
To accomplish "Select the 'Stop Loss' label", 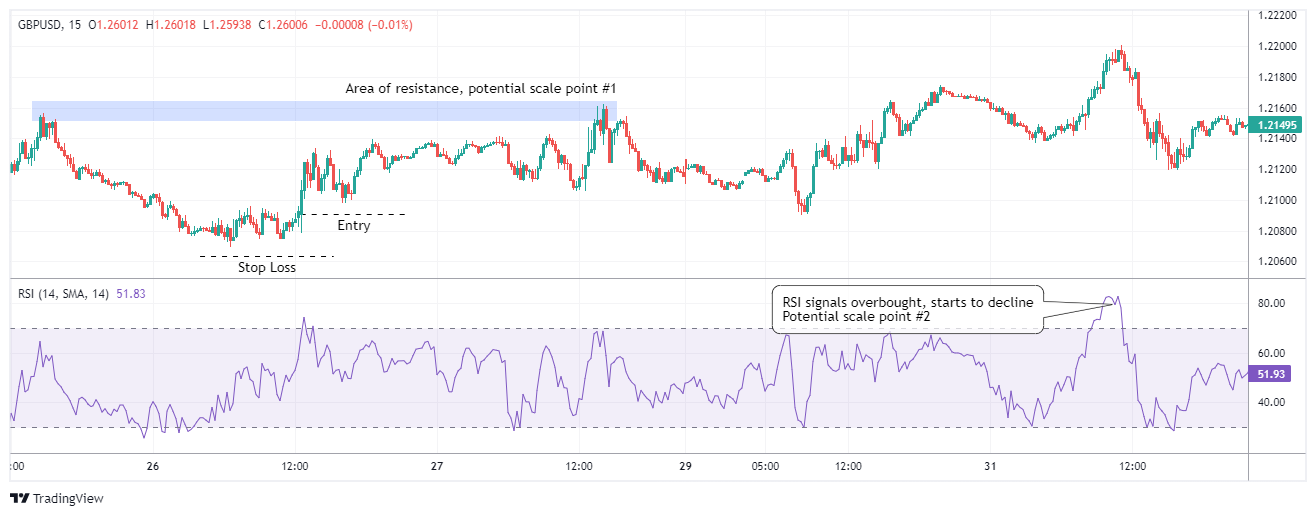I will (266, 267).
